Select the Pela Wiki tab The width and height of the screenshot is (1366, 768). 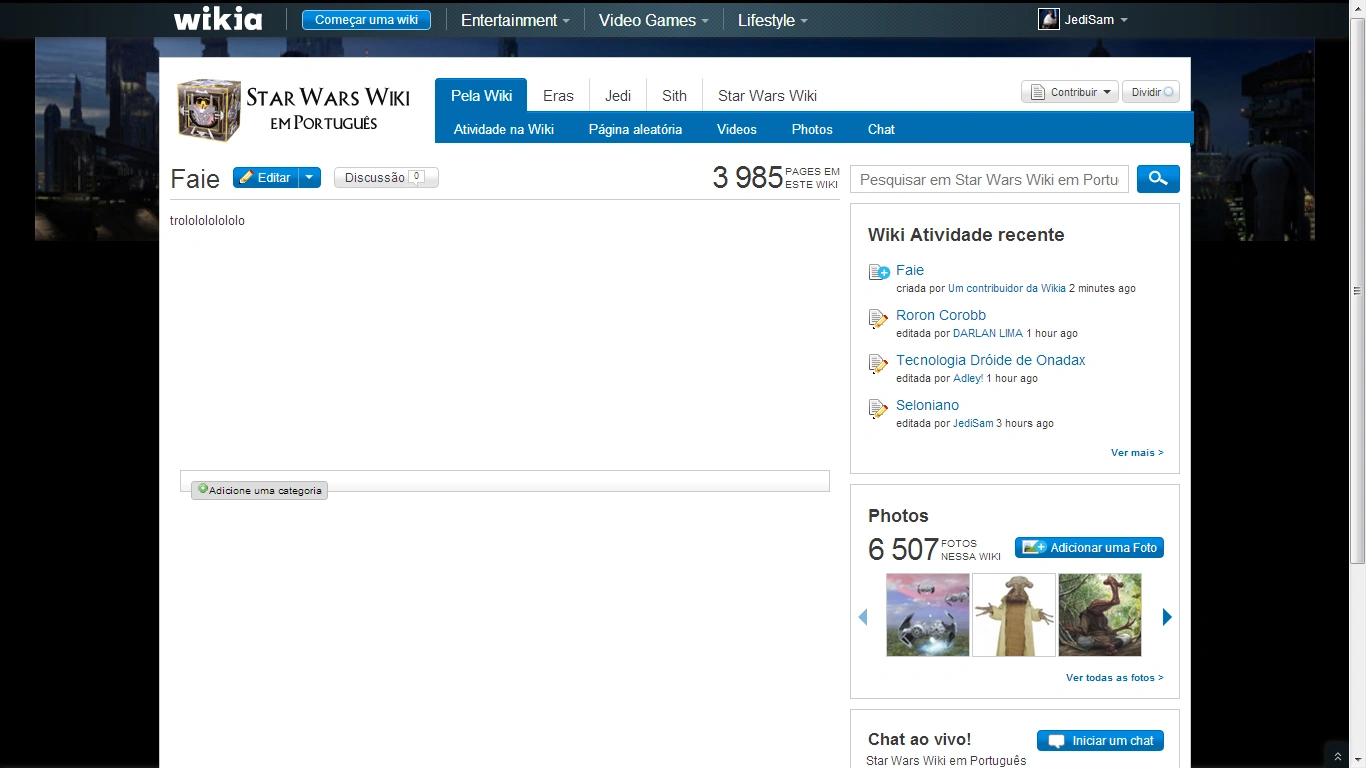(481, 96)
